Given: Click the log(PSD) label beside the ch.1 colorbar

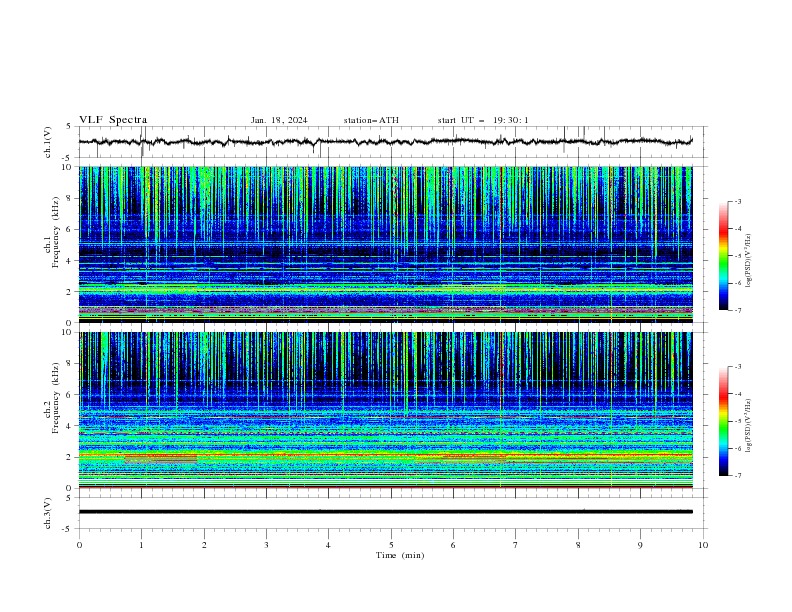Looking at the screenshot, I should 749,260.
